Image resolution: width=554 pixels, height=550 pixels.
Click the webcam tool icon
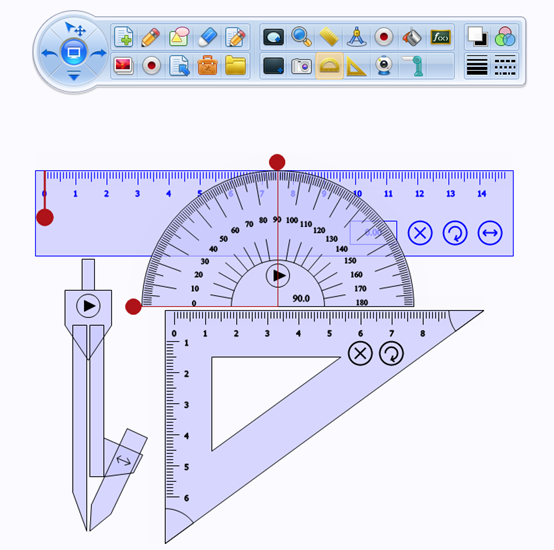coord(384,65)
